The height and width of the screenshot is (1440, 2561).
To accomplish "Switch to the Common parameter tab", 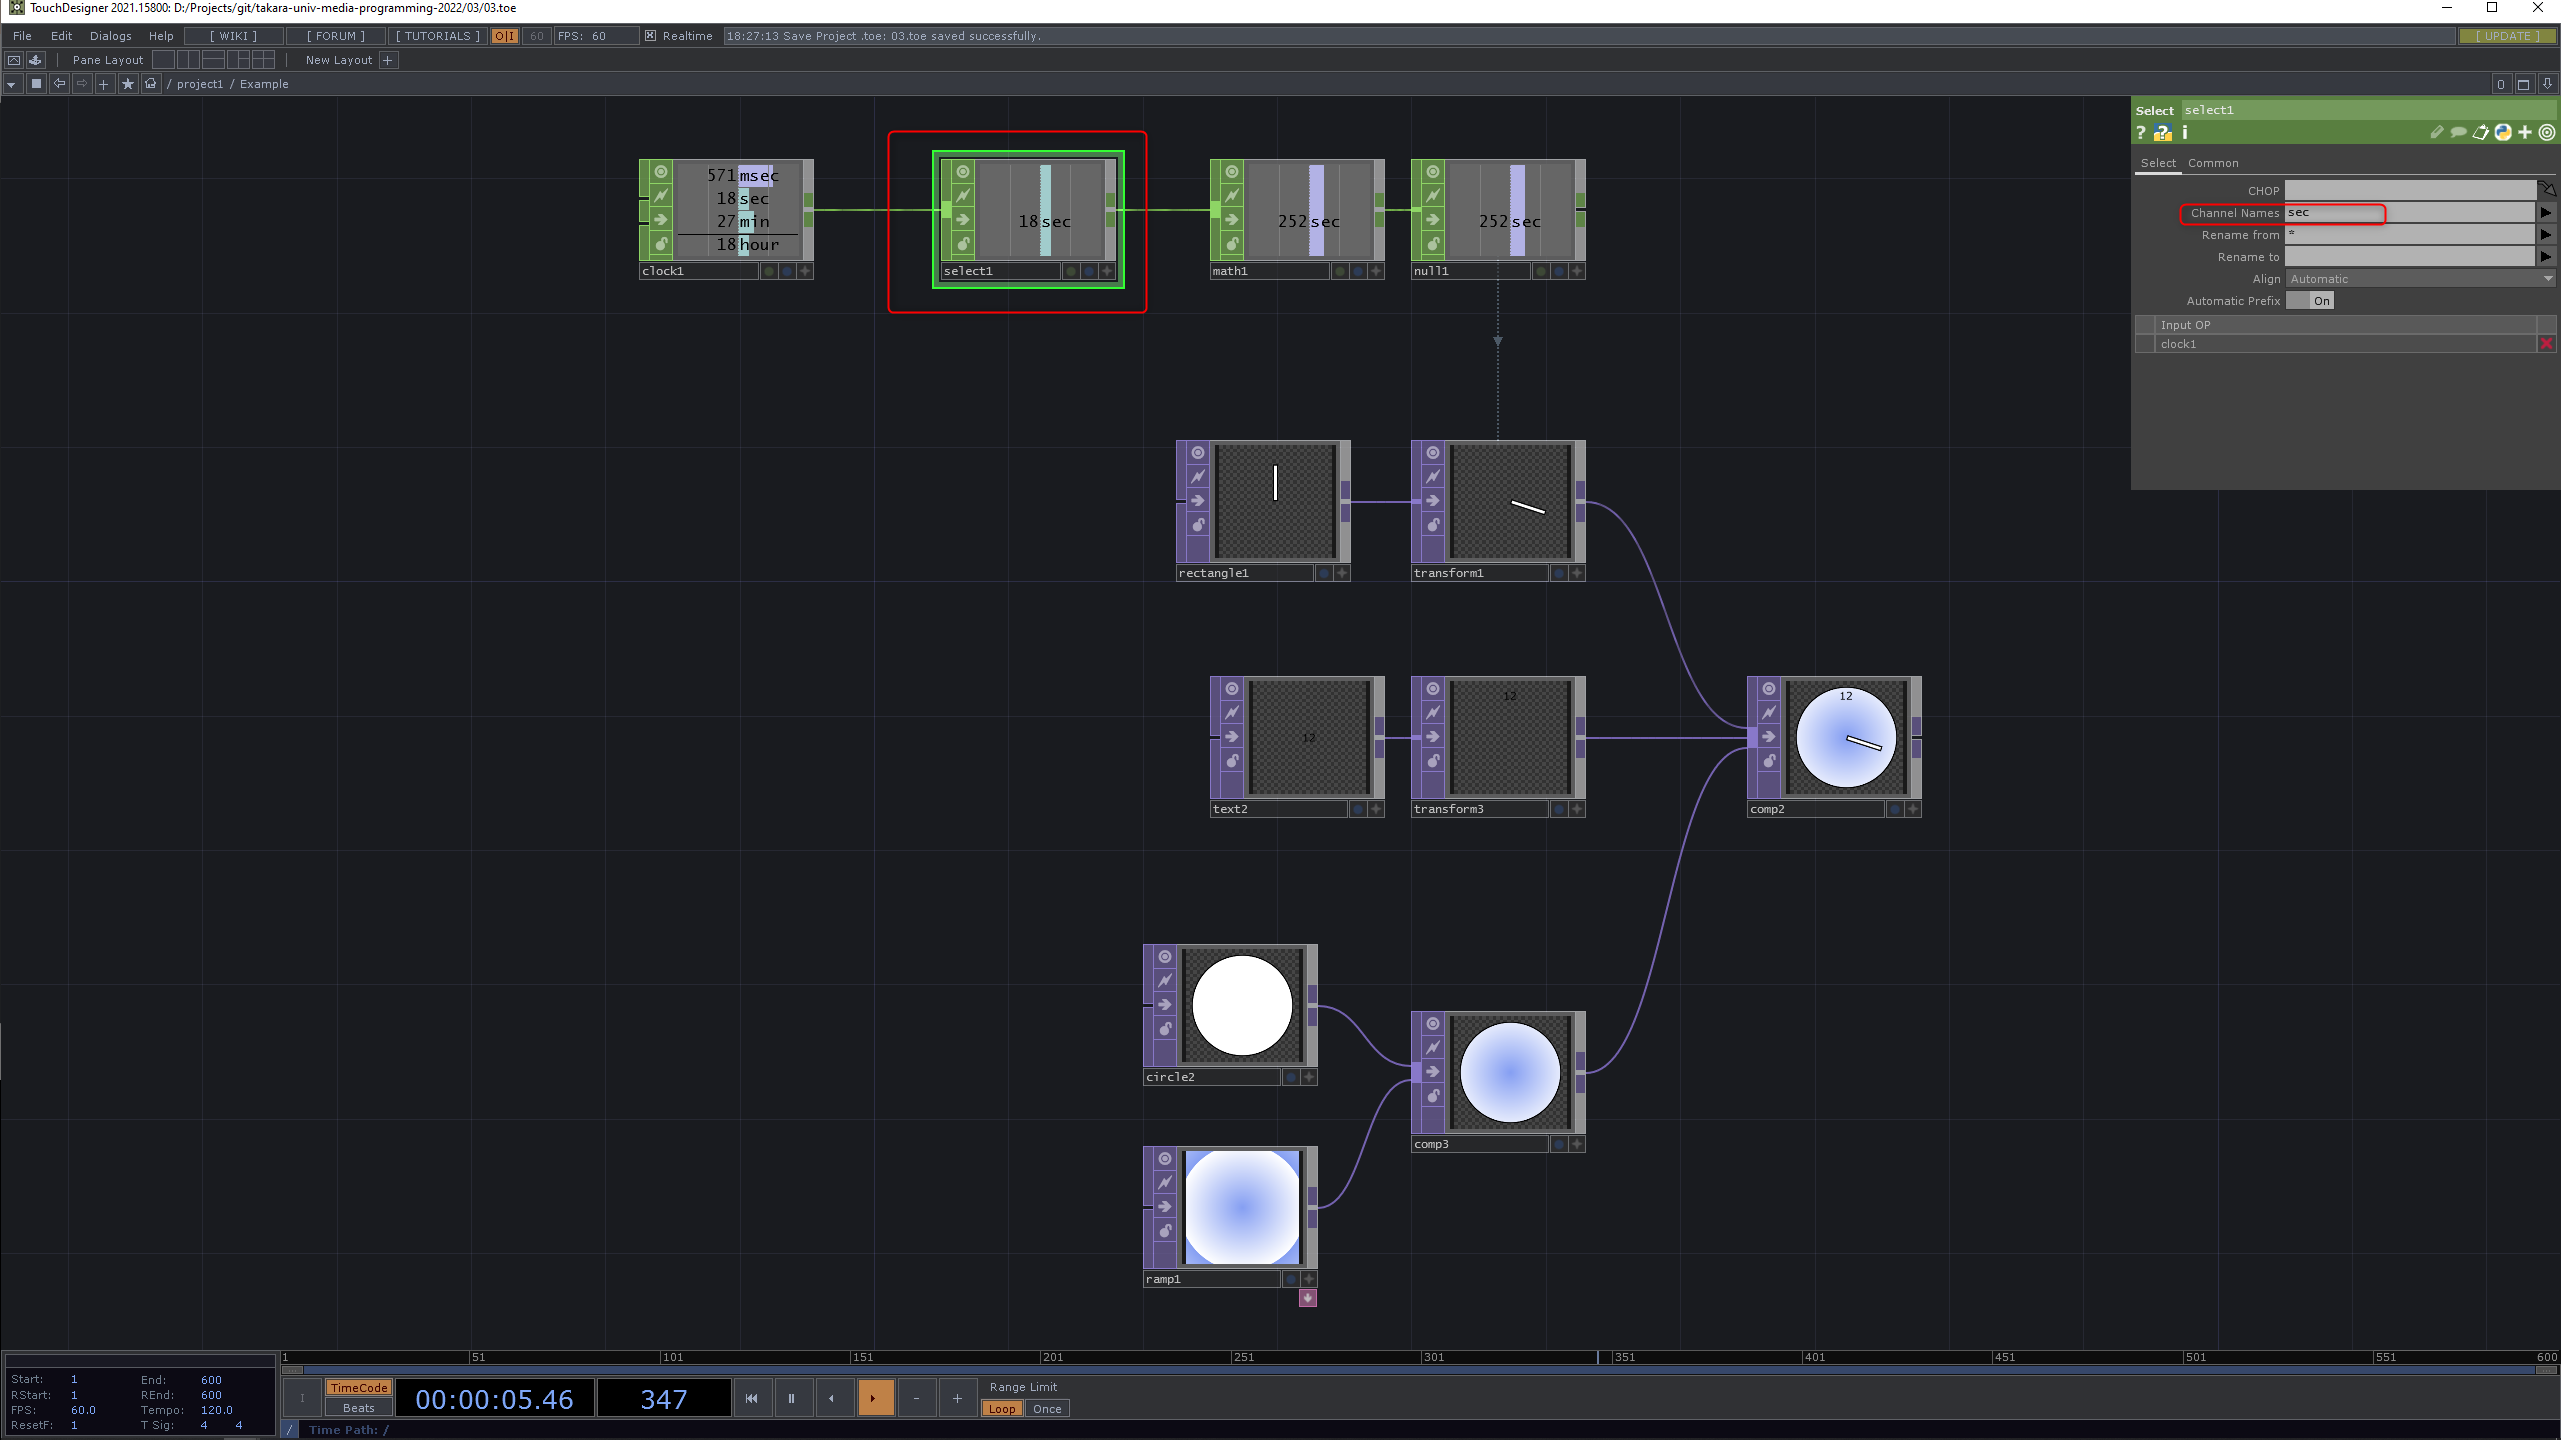I will pyautogui.click(x=2212, y=163).
